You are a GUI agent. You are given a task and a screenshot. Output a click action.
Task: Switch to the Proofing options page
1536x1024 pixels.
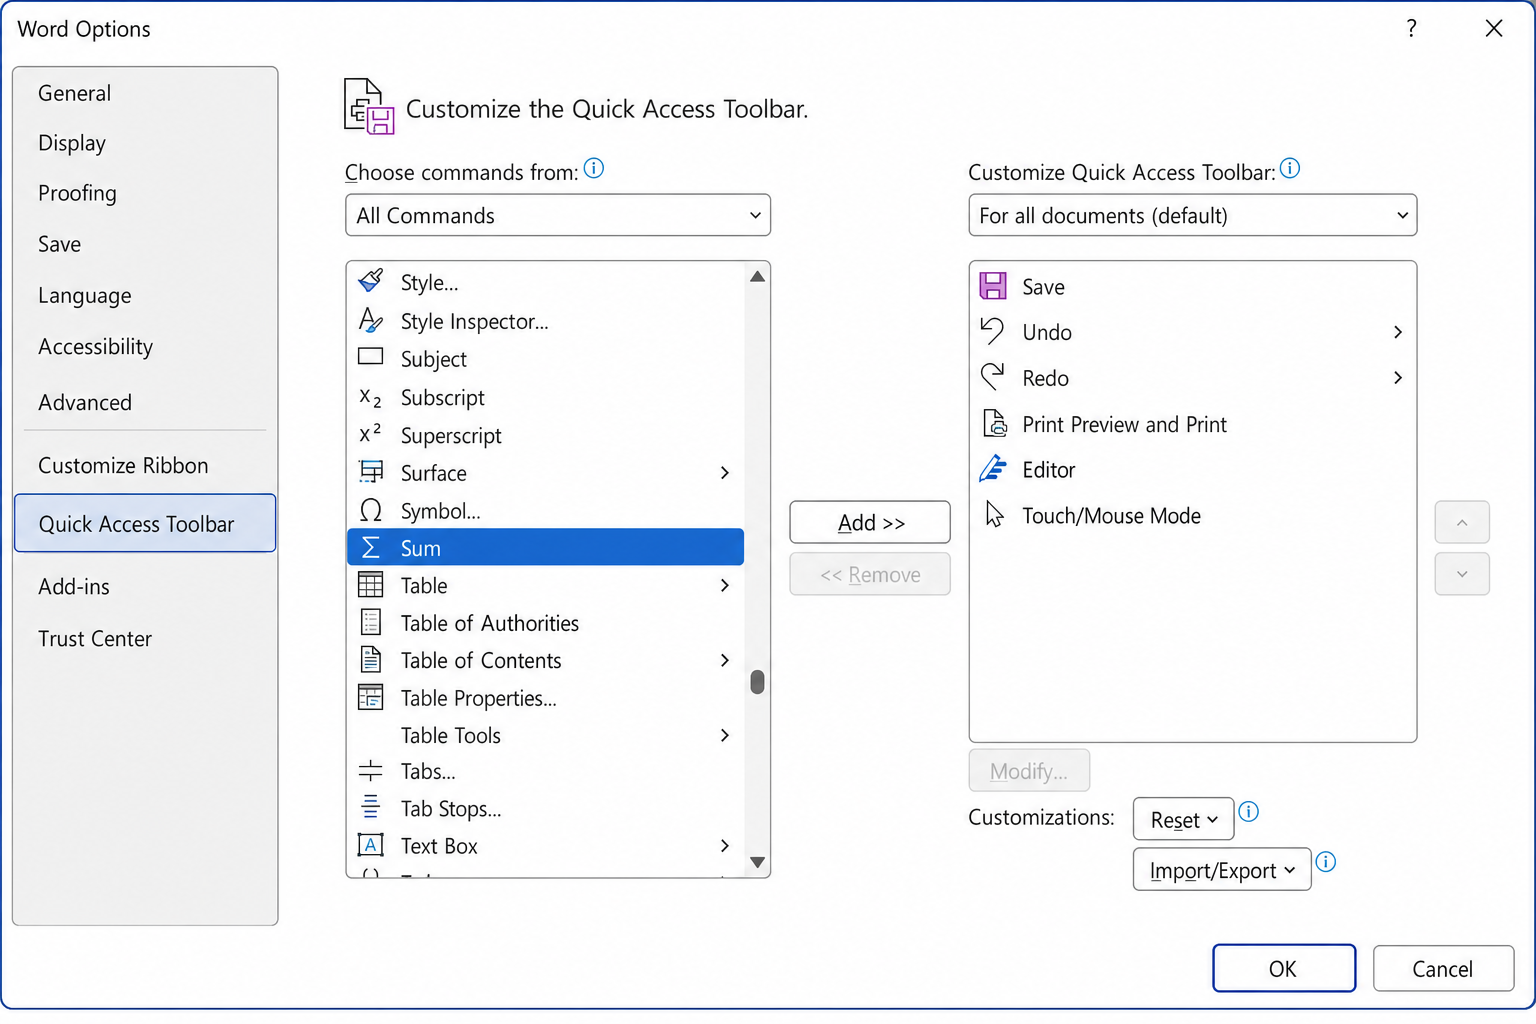pyautogui.click(x=145, y=193)
